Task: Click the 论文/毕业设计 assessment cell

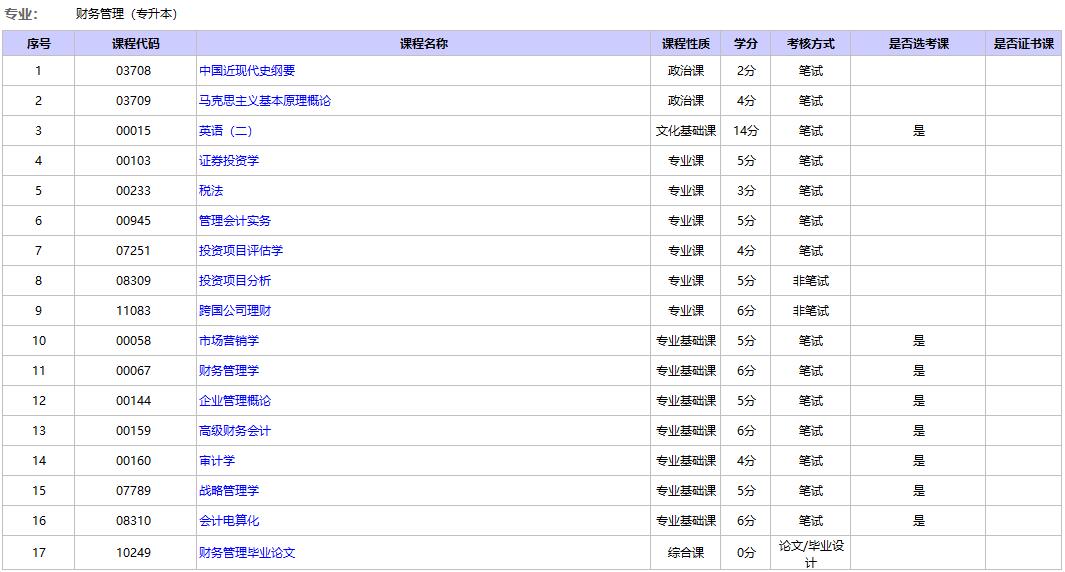Action: [810, 554]
